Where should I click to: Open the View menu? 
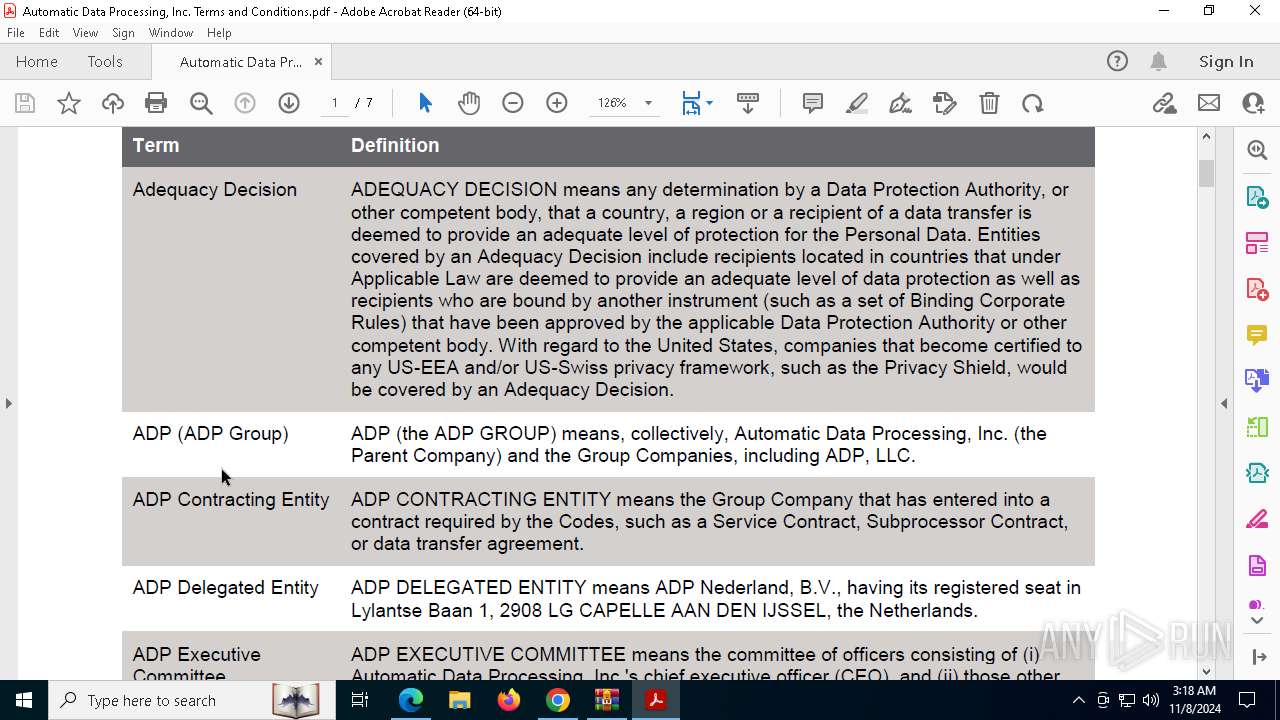pyautogui.click(x=86, y=33)
